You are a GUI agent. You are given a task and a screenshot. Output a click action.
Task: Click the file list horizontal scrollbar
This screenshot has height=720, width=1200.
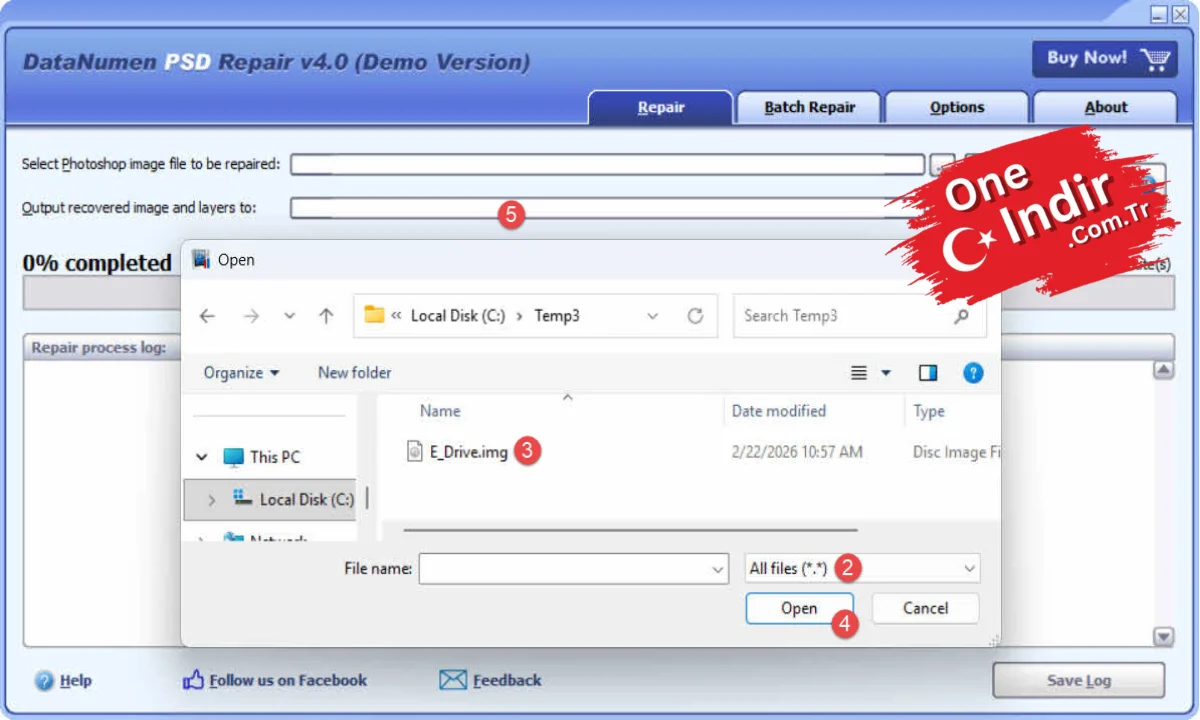point(631,530)
